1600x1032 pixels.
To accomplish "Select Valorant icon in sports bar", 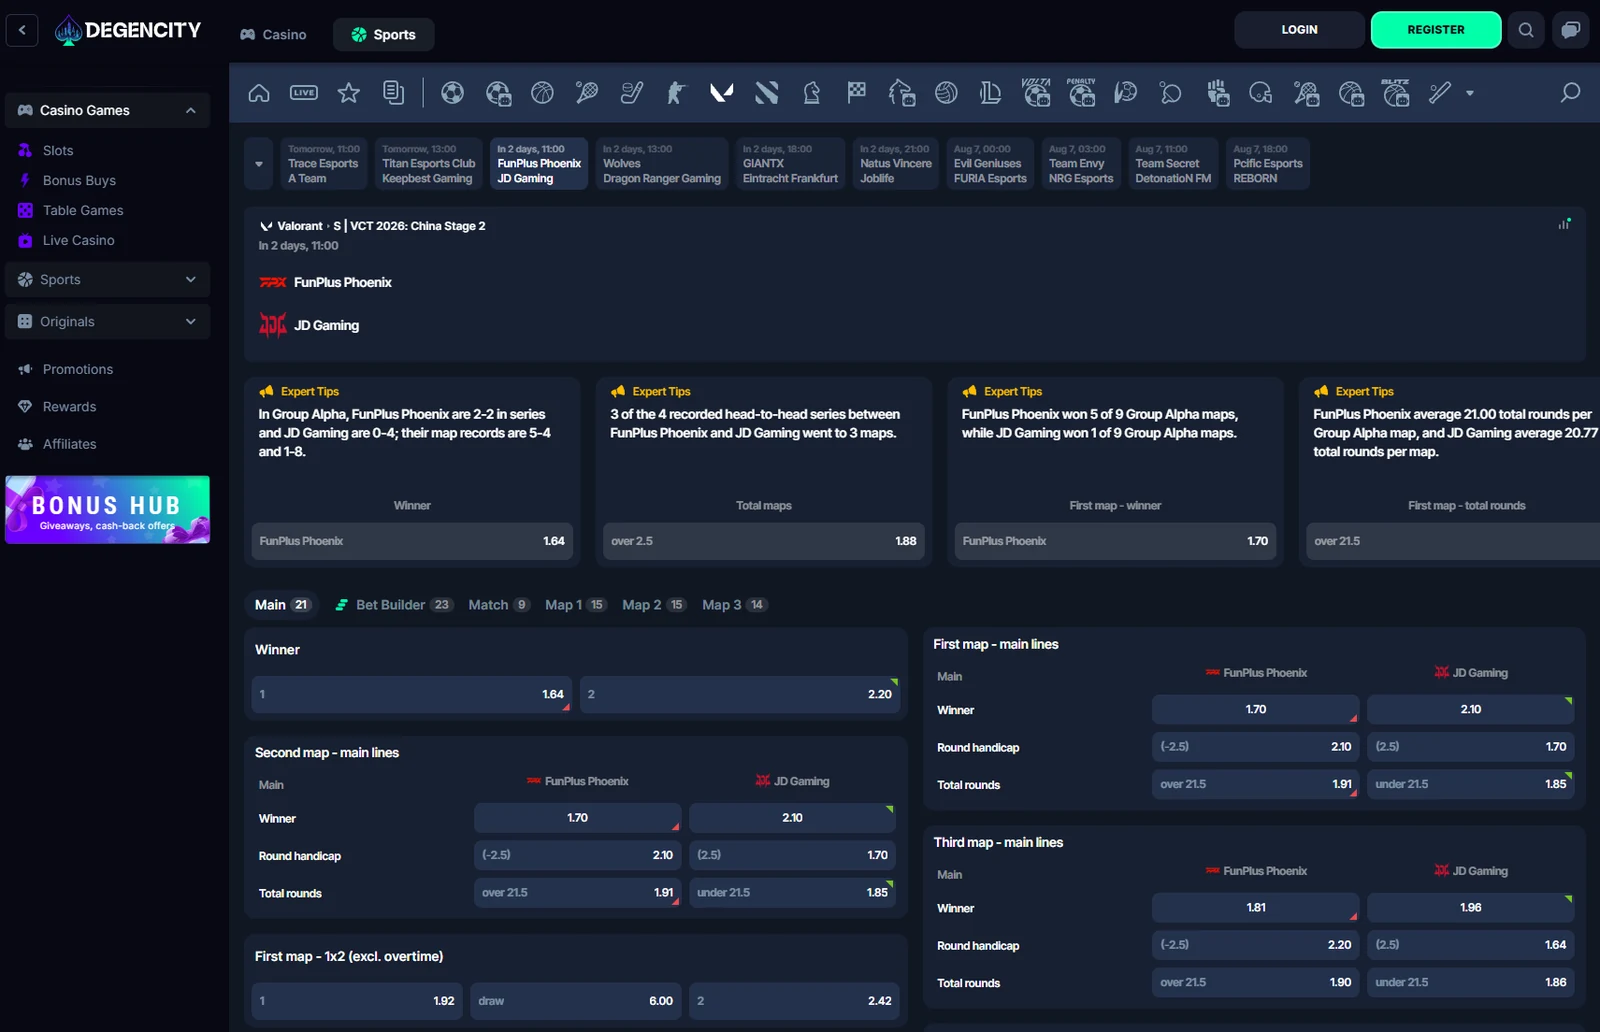I will pyautogui.click(x=721, y=93).
